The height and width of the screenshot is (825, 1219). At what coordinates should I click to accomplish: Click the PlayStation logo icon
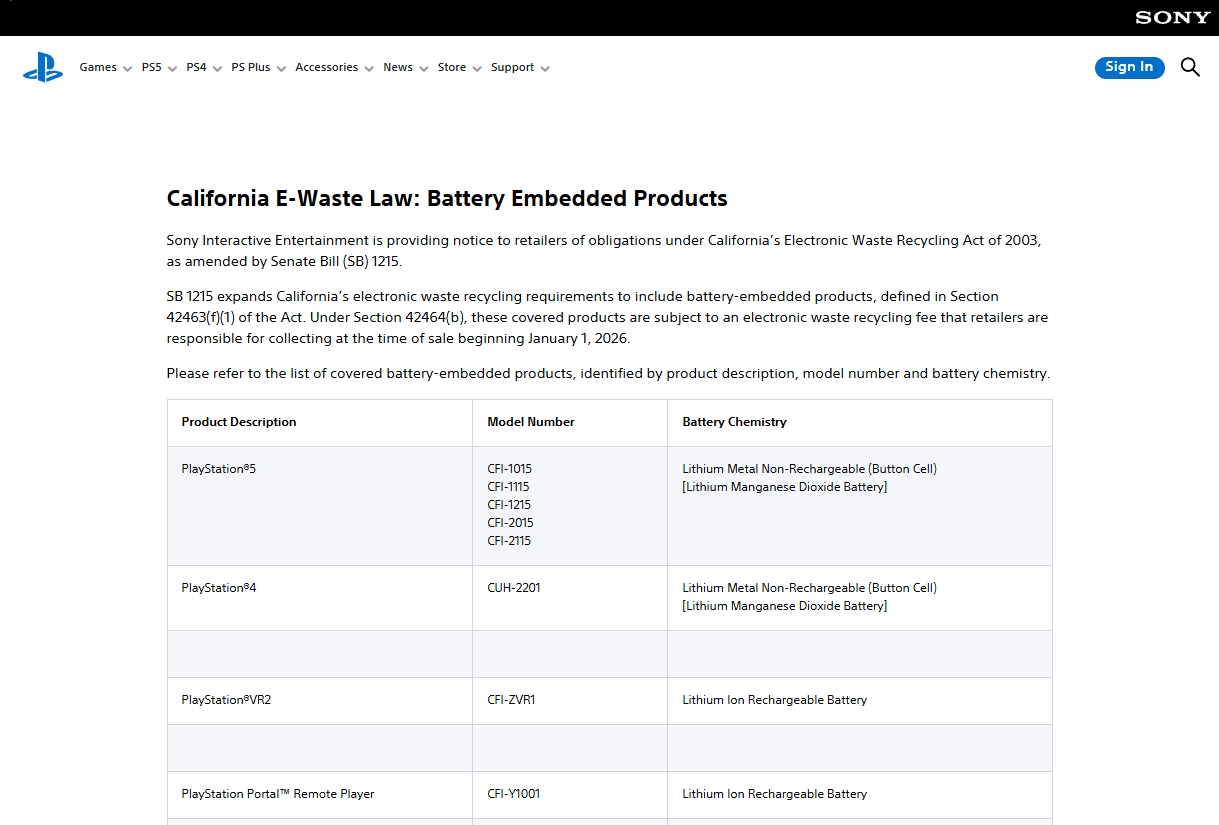pyautogui.click(x=43, y=67)
